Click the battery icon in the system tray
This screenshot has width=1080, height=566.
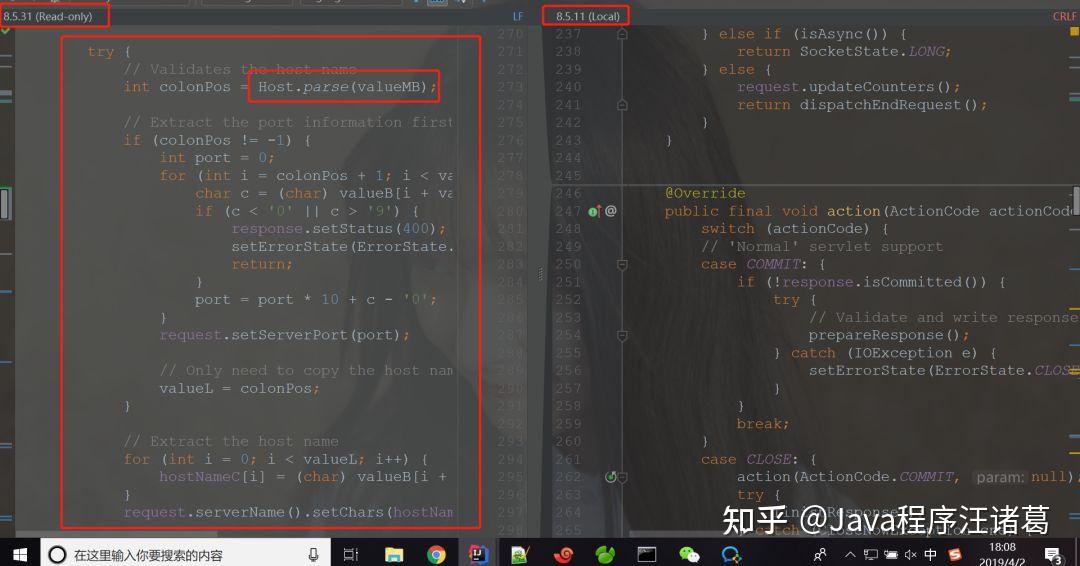point(891,554)
